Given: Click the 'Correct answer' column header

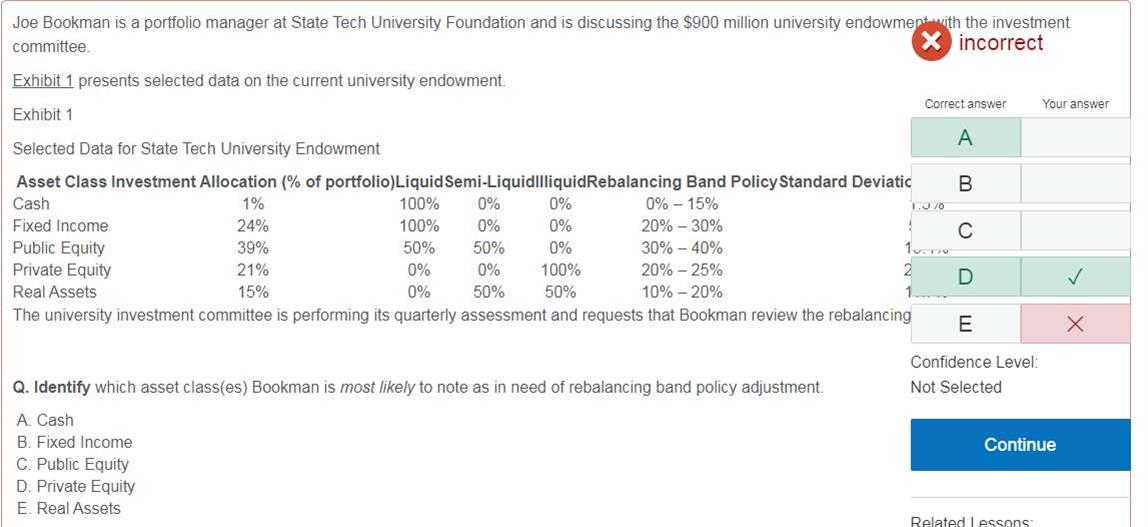Looking at the screenshot, I should point(965,104).
